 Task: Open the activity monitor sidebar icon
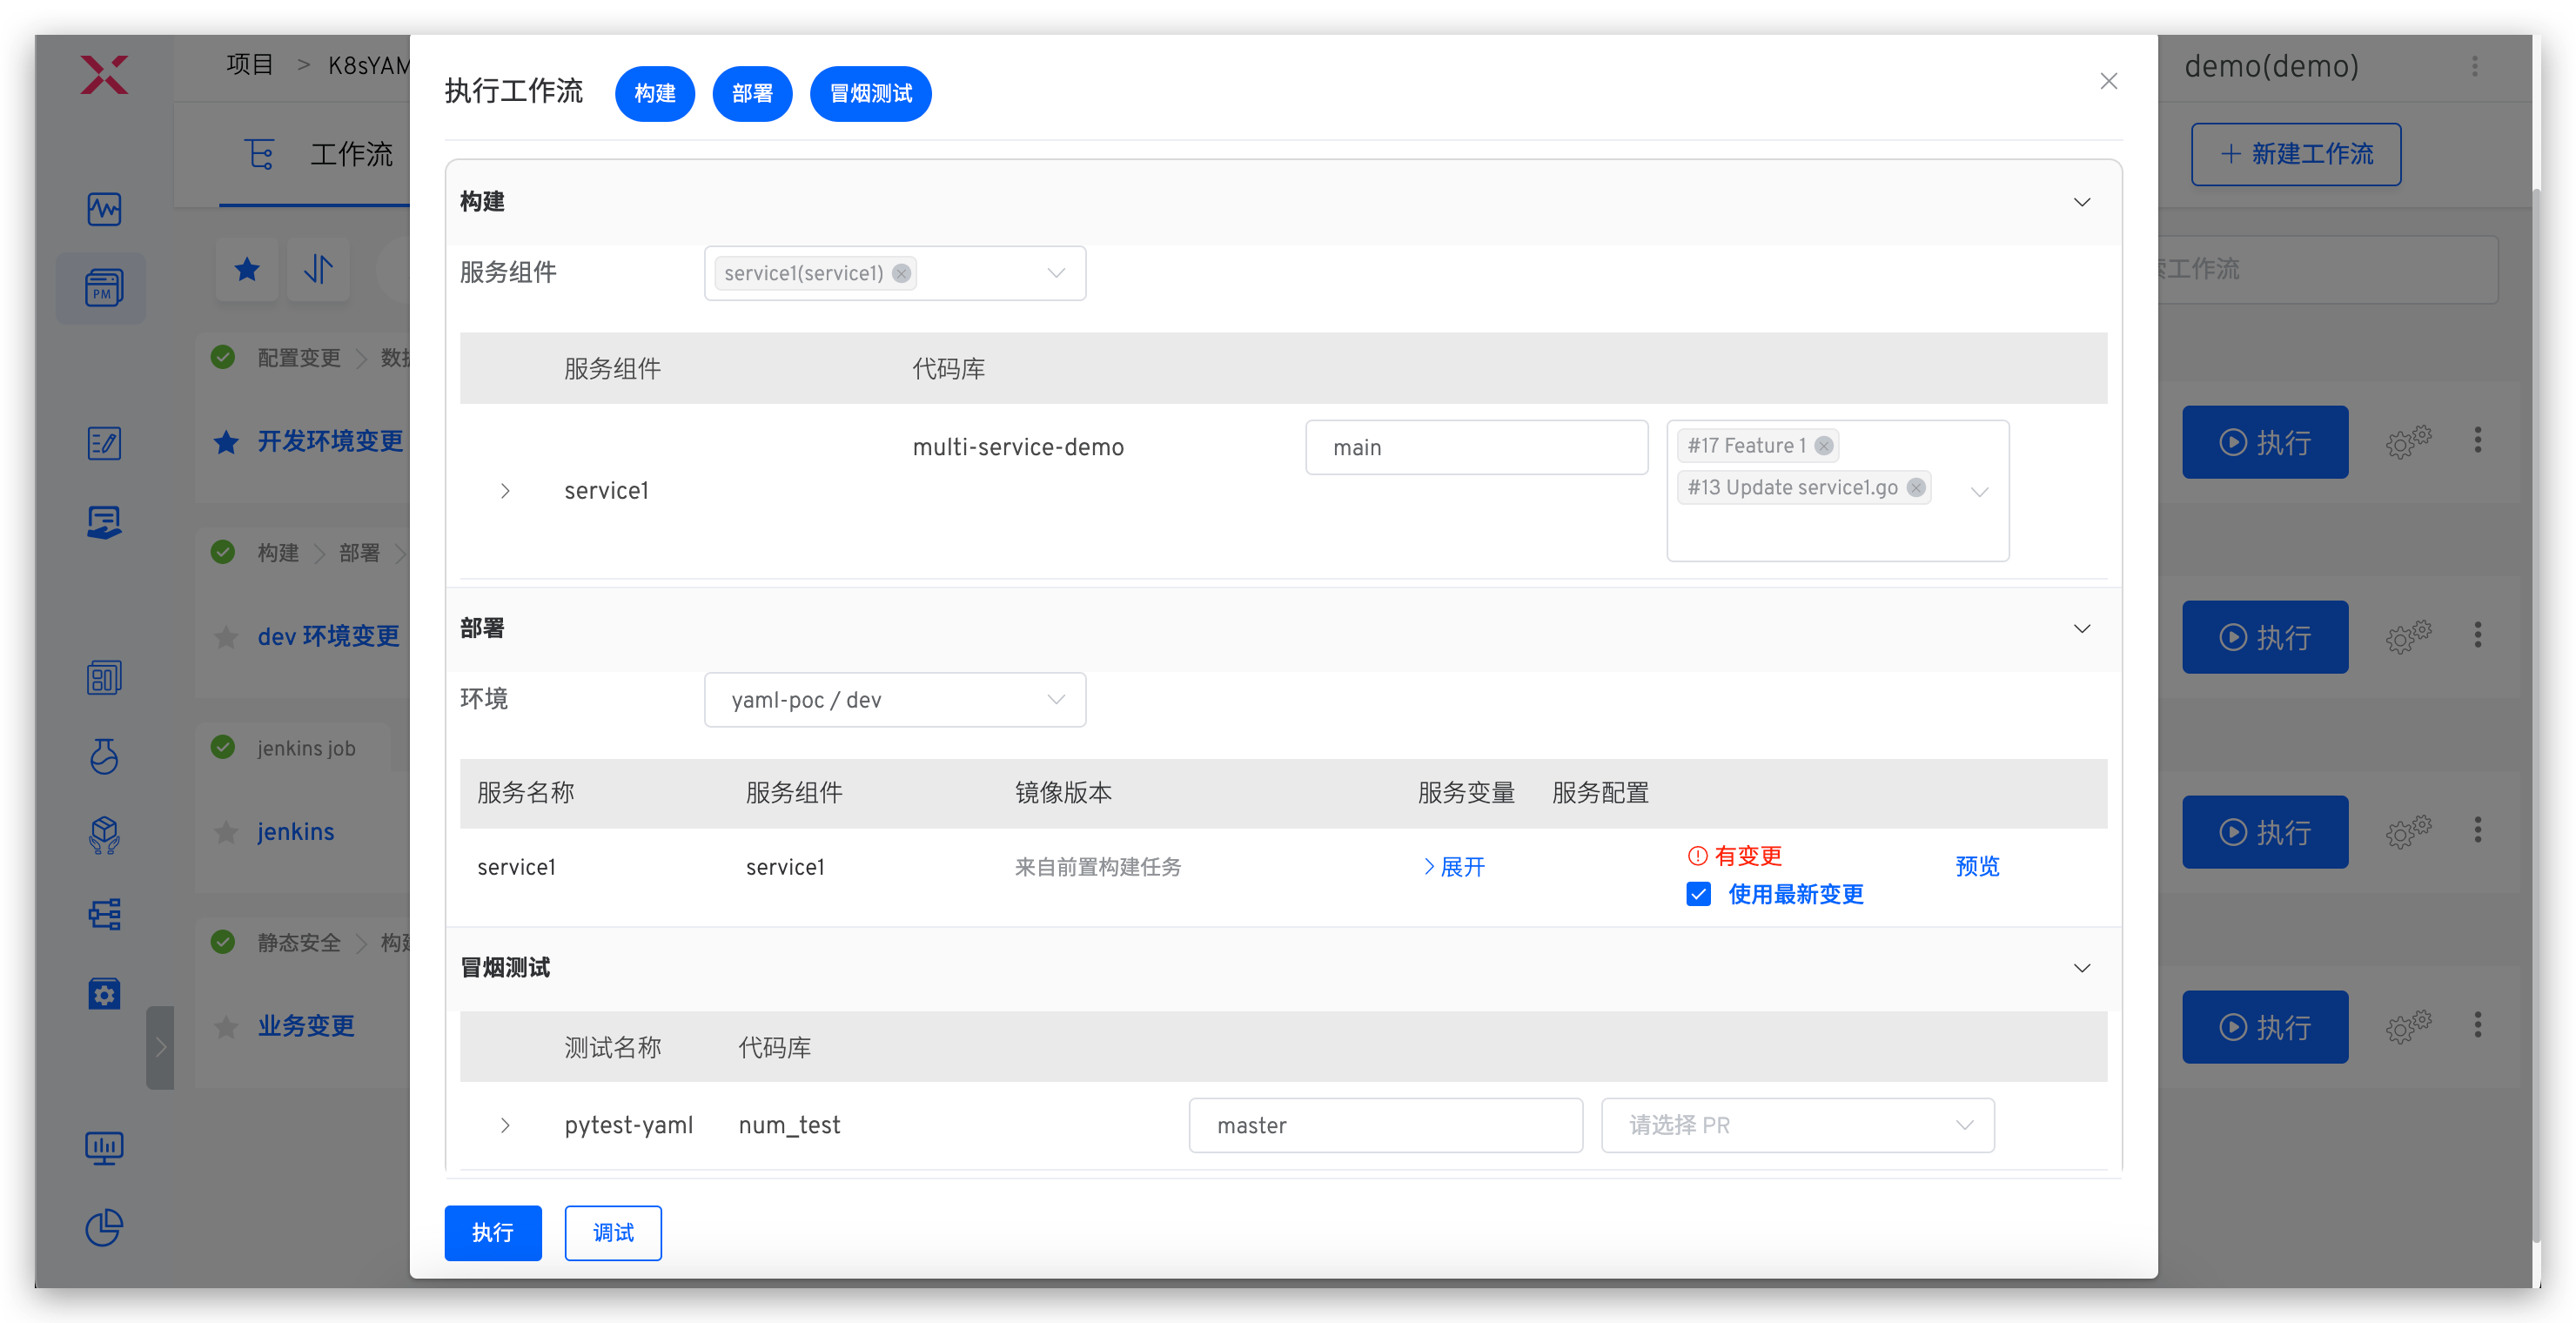point(104,209)
